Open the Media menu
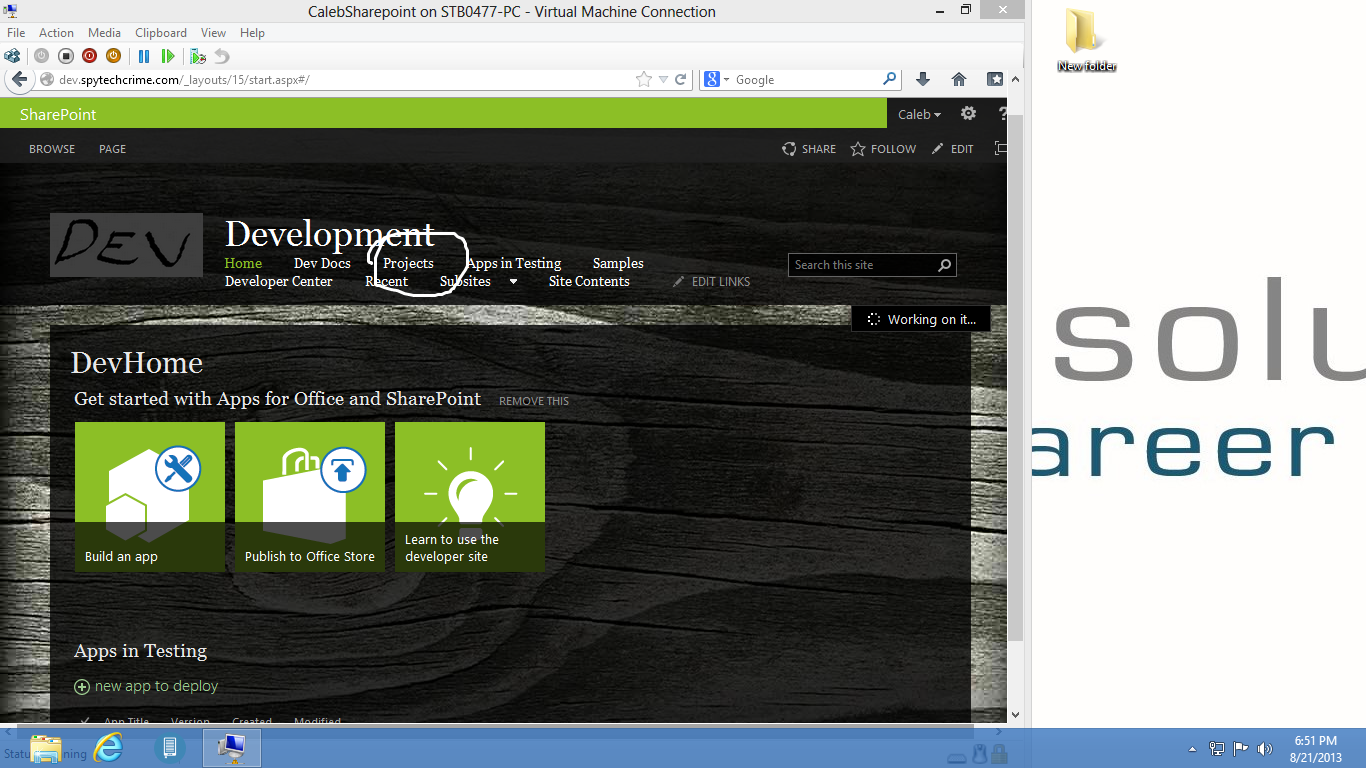 pyautogui.click(x=104, y=33)
